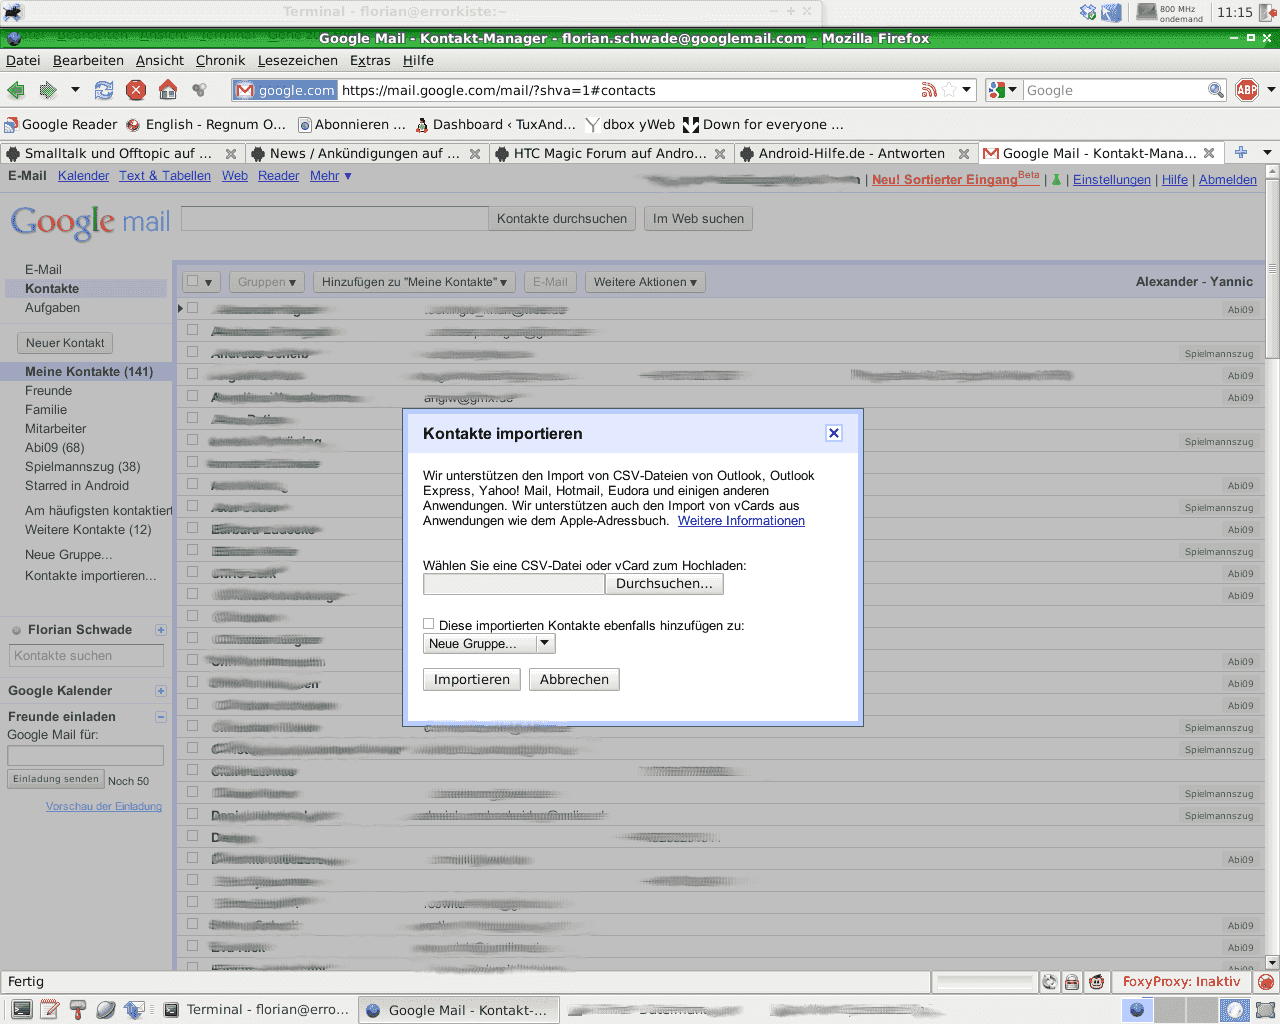Click the text editor notepad panel icon
1280x1024 pixels.
(49, 1010)
